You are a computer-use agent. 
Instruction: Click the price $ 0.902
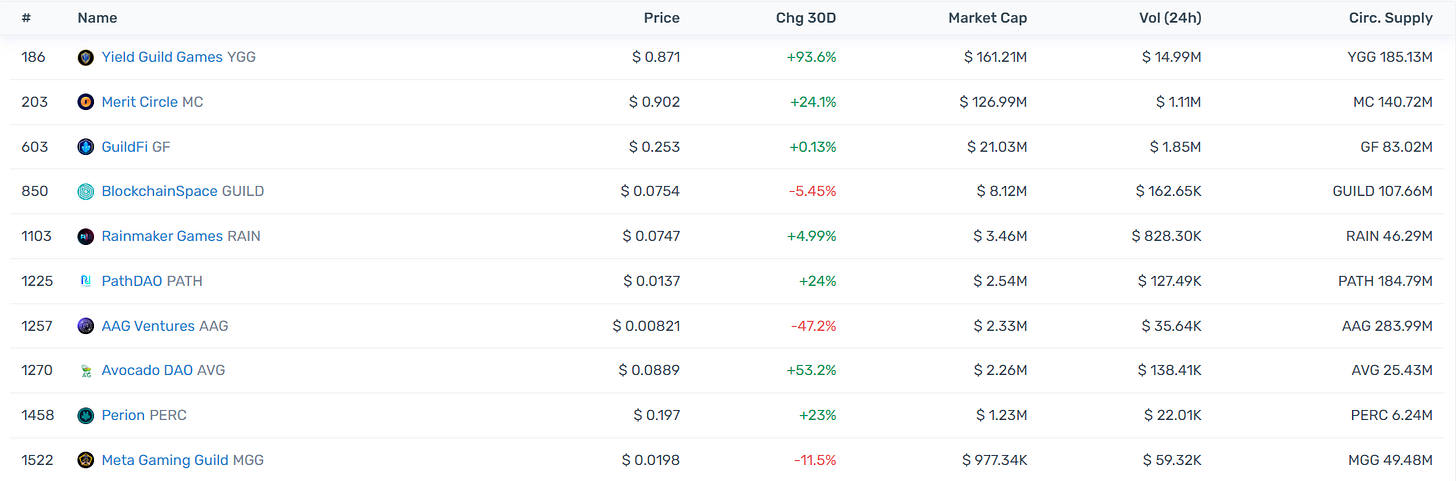[655, 102]
